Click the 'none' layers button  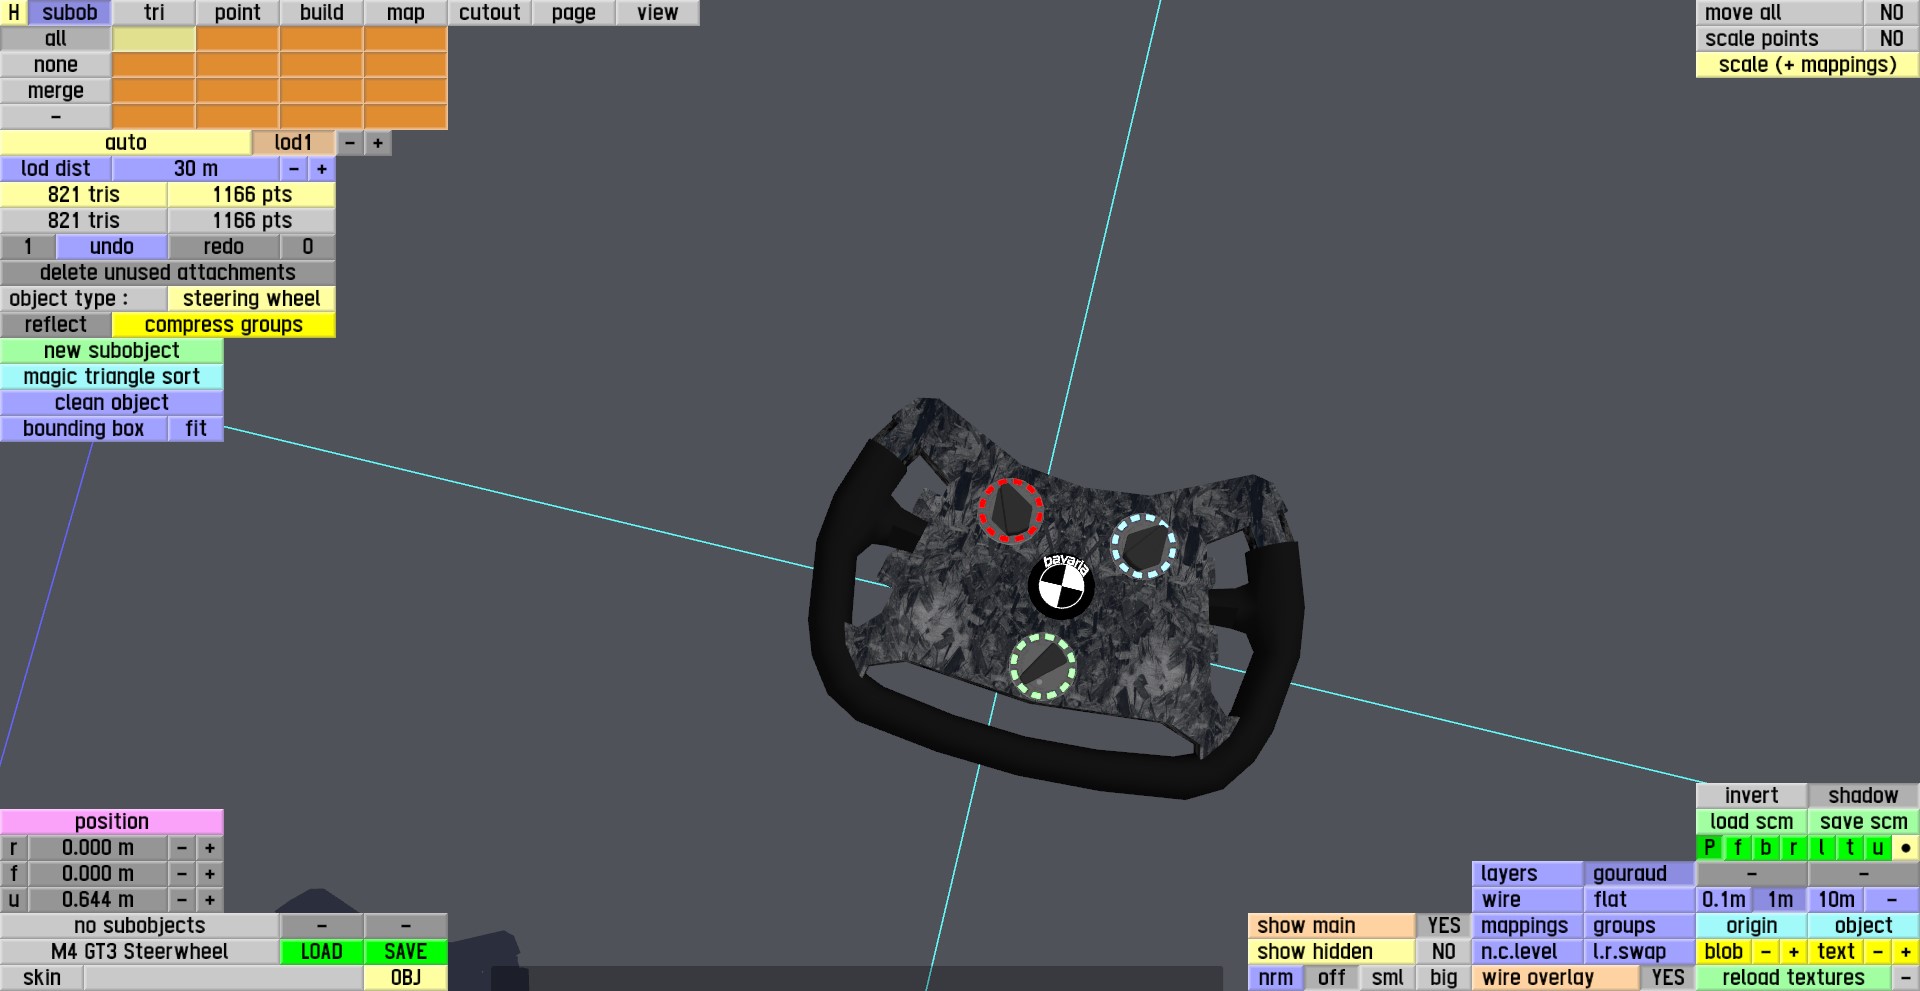coord(56,65)
